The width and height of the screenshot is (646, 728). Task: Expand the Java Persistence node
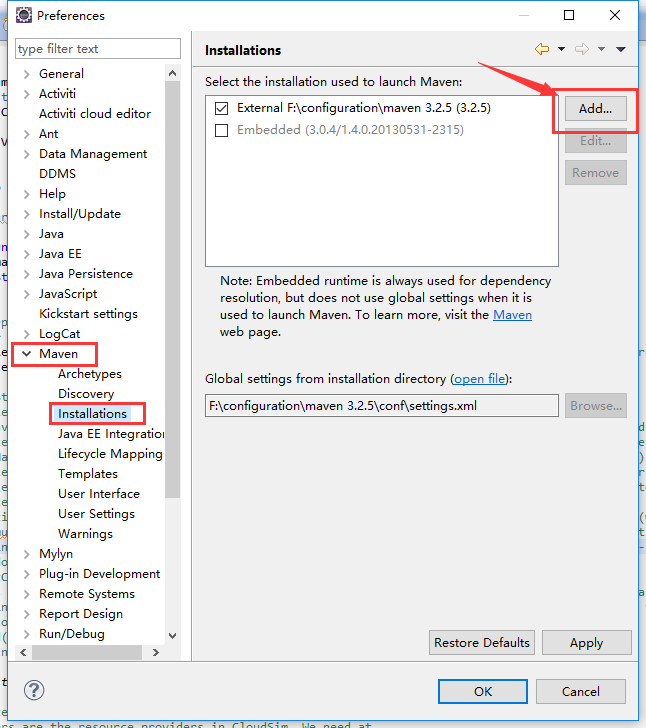coord(26,274)
